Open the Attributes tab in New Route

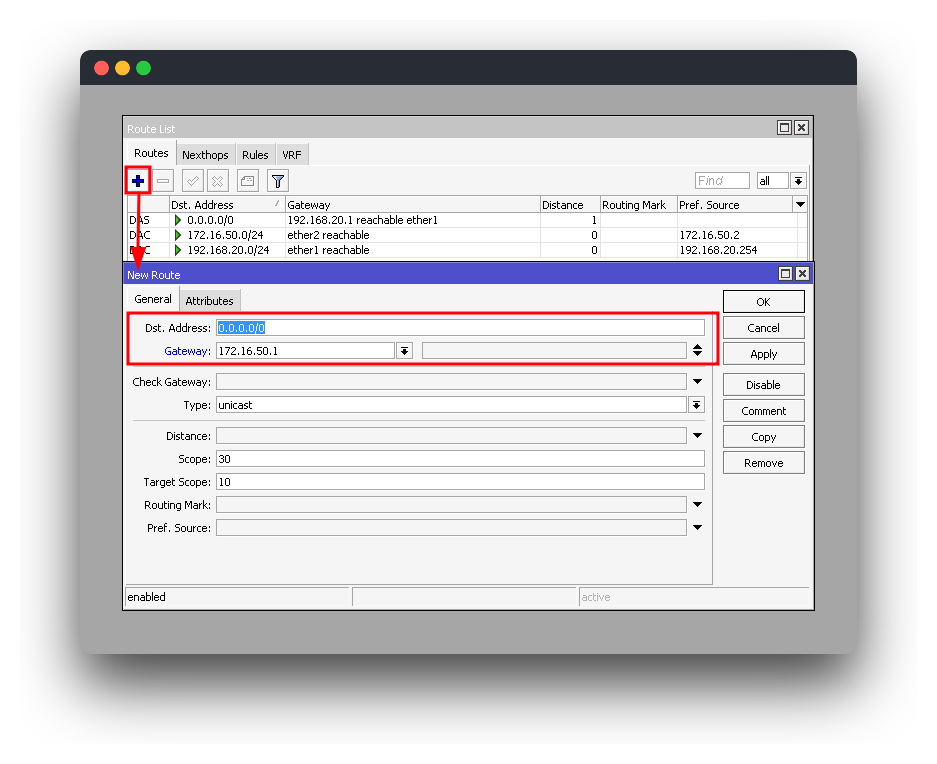coord(210,301)
